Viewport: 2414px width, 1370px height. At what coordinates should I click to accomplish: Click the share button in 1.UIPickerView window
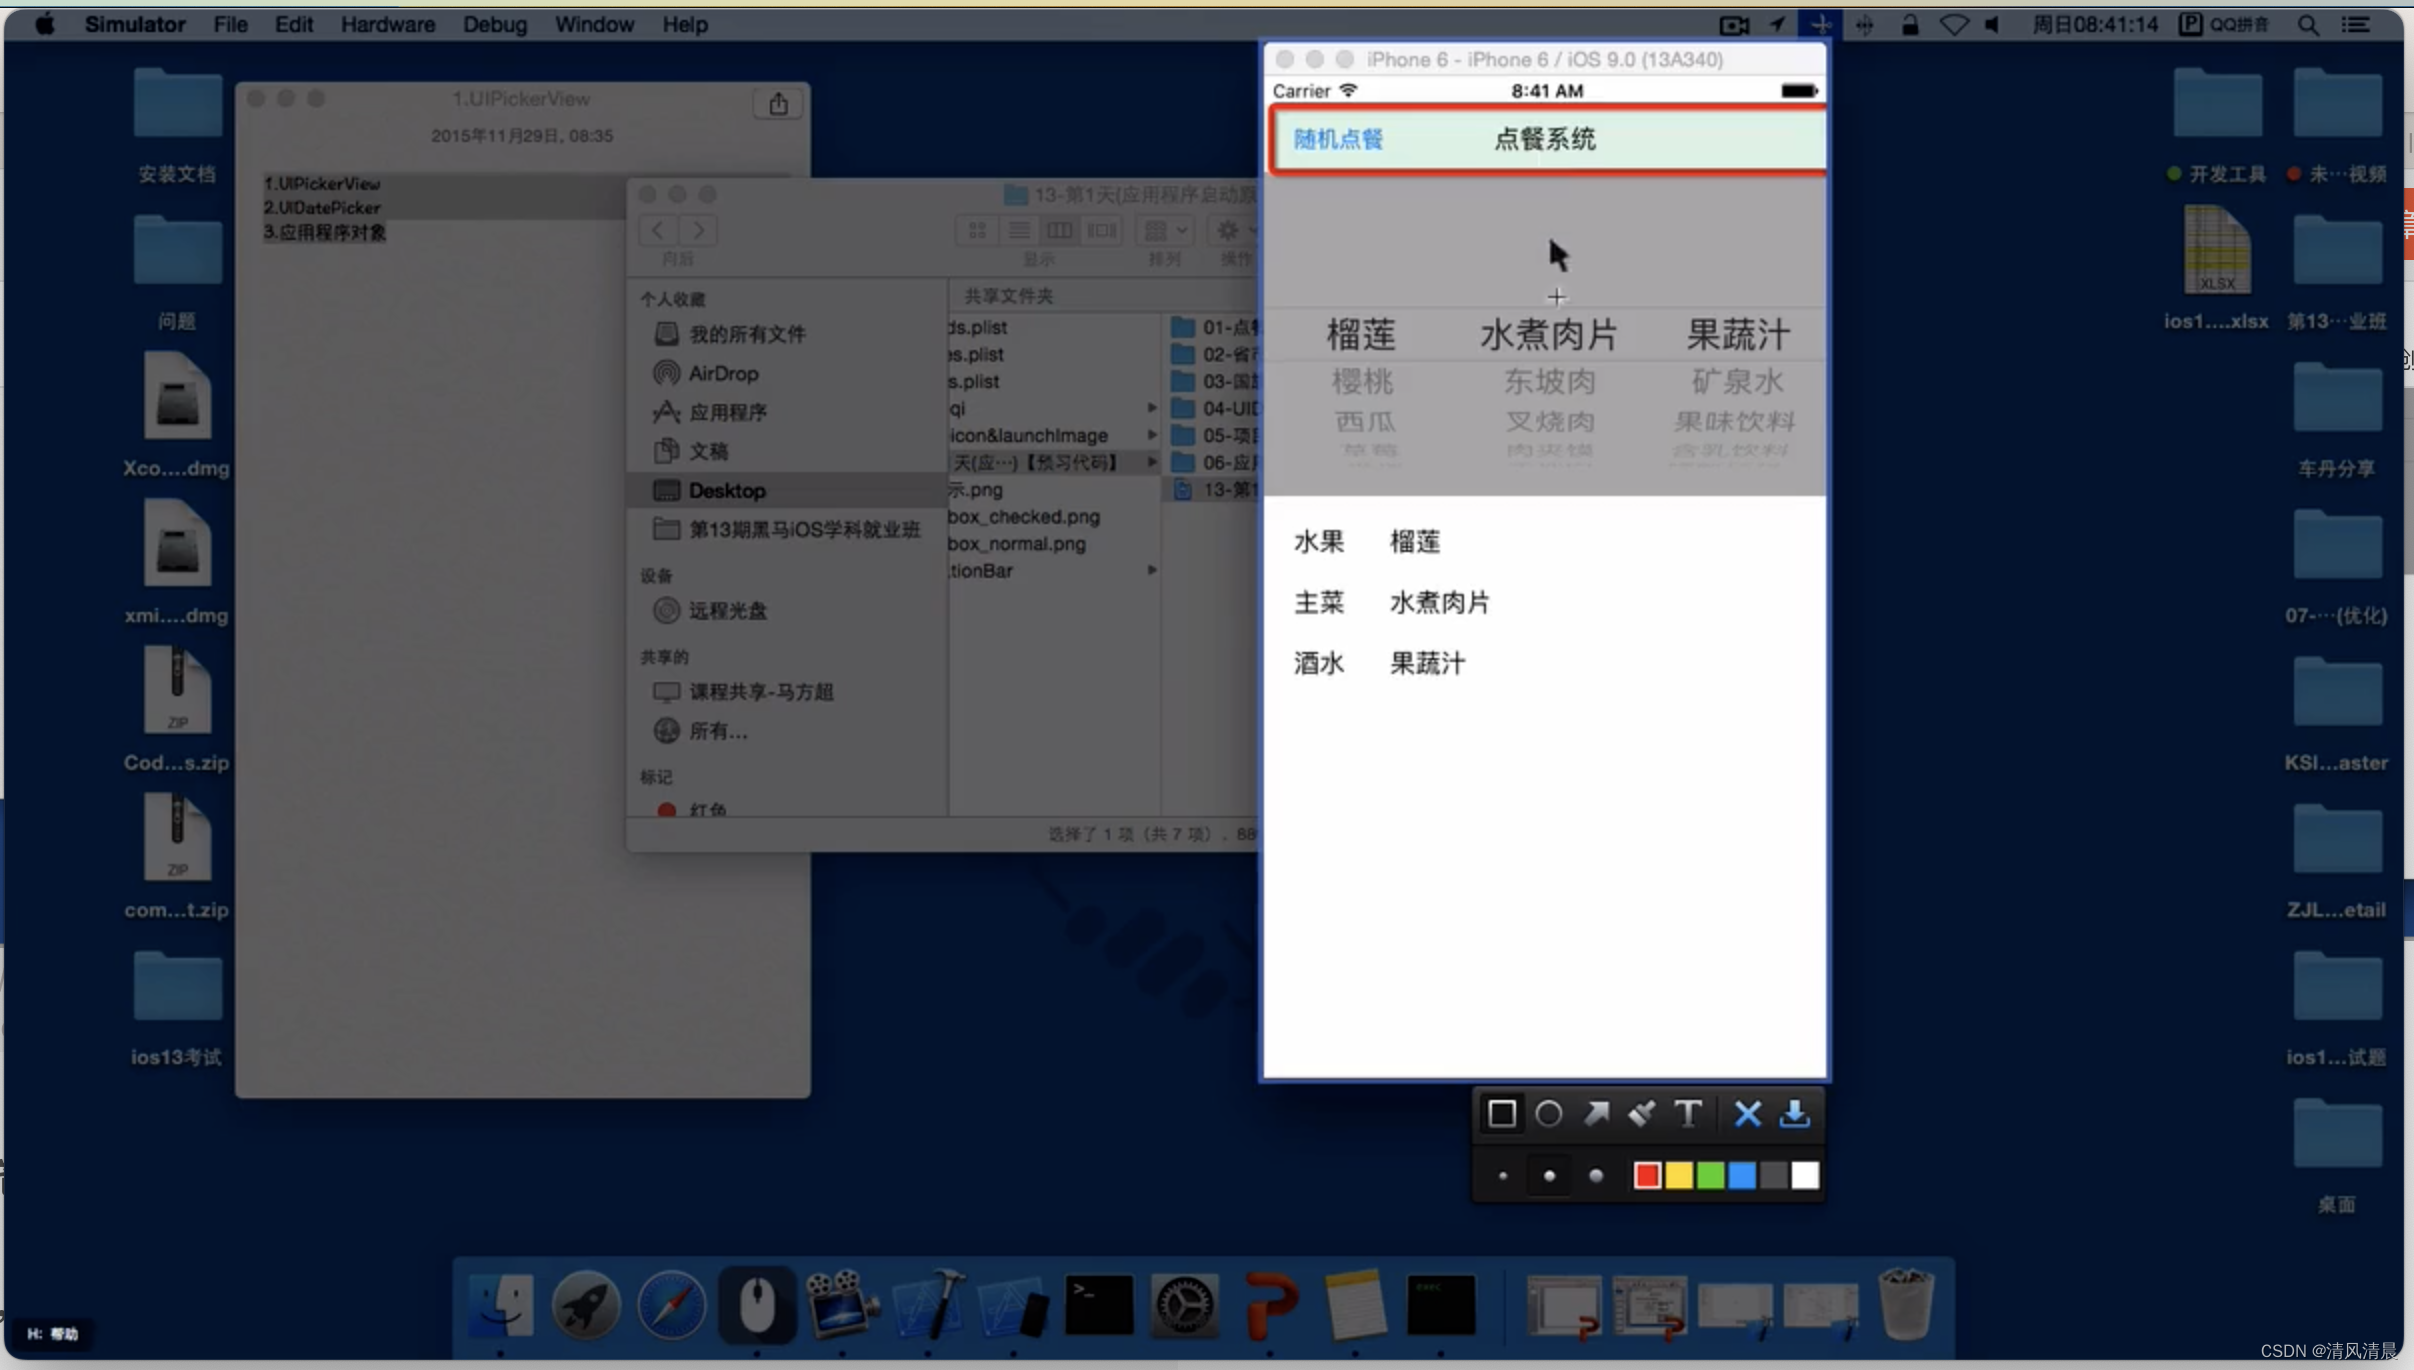[x=778, y=103]
